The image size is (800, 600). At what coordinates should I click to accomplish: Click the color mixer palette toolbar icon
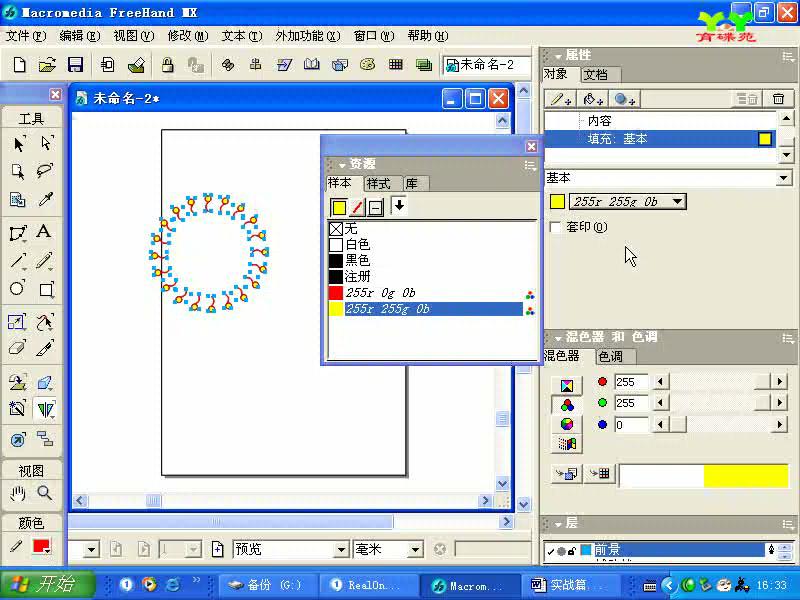[x=367, y=64]
